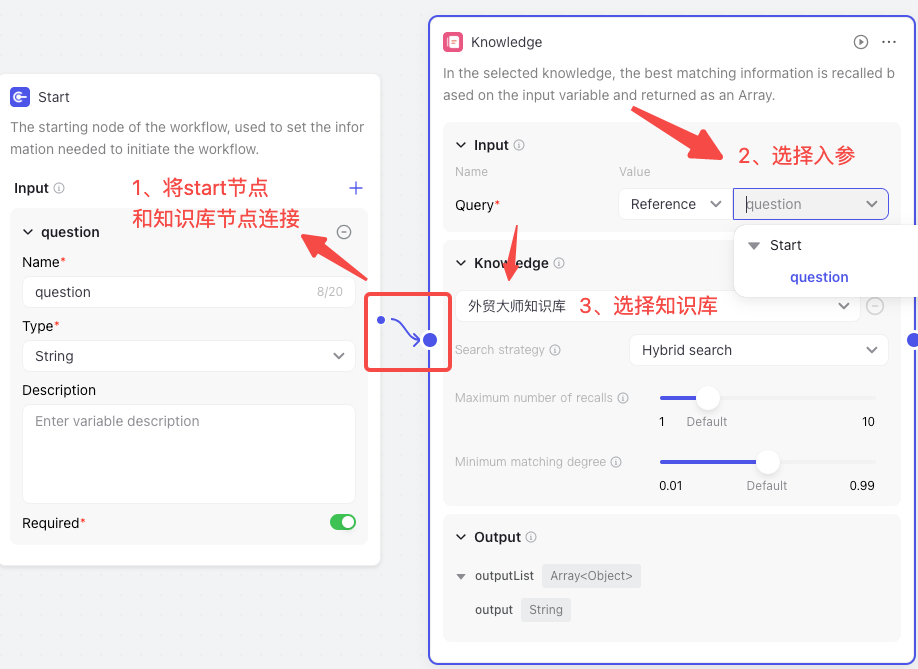Collapse the Start group in the variable list
Viewport: 918px width, 669px height.
click(x=754, y=246)
